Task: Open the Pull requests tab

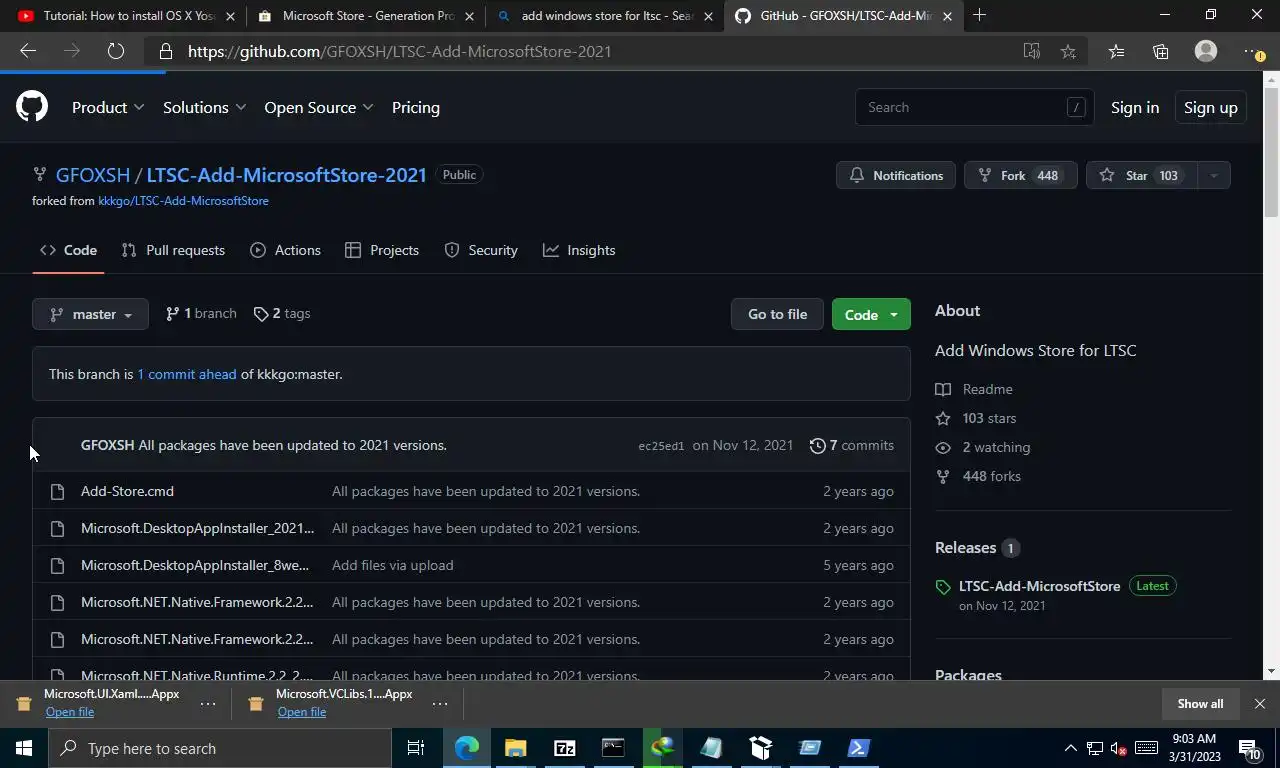Action: (x=173, y=250)
